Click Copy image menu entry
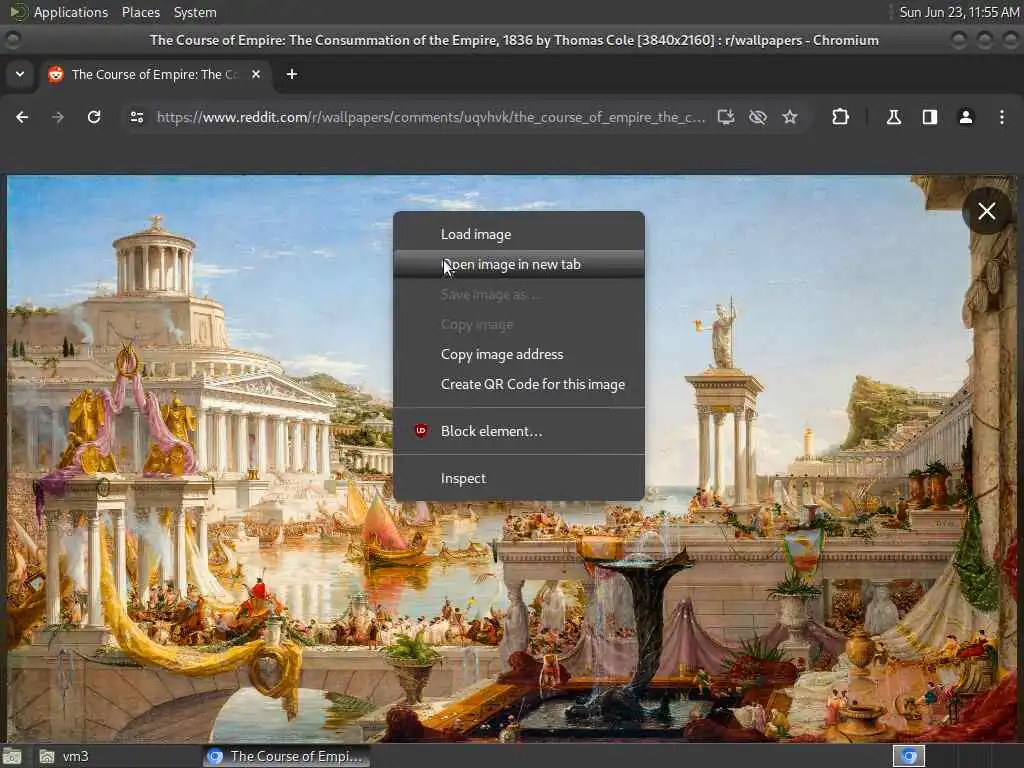 [x=519, y=325]
